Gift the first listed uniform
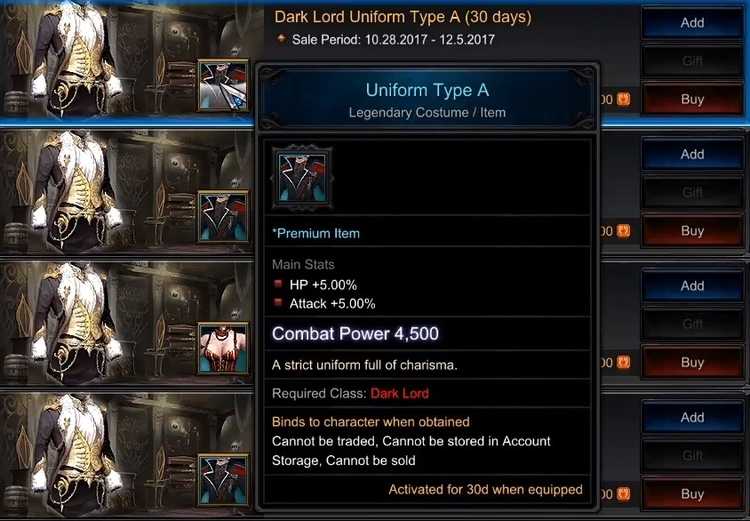The image size is (750, 521). point(692,61)
